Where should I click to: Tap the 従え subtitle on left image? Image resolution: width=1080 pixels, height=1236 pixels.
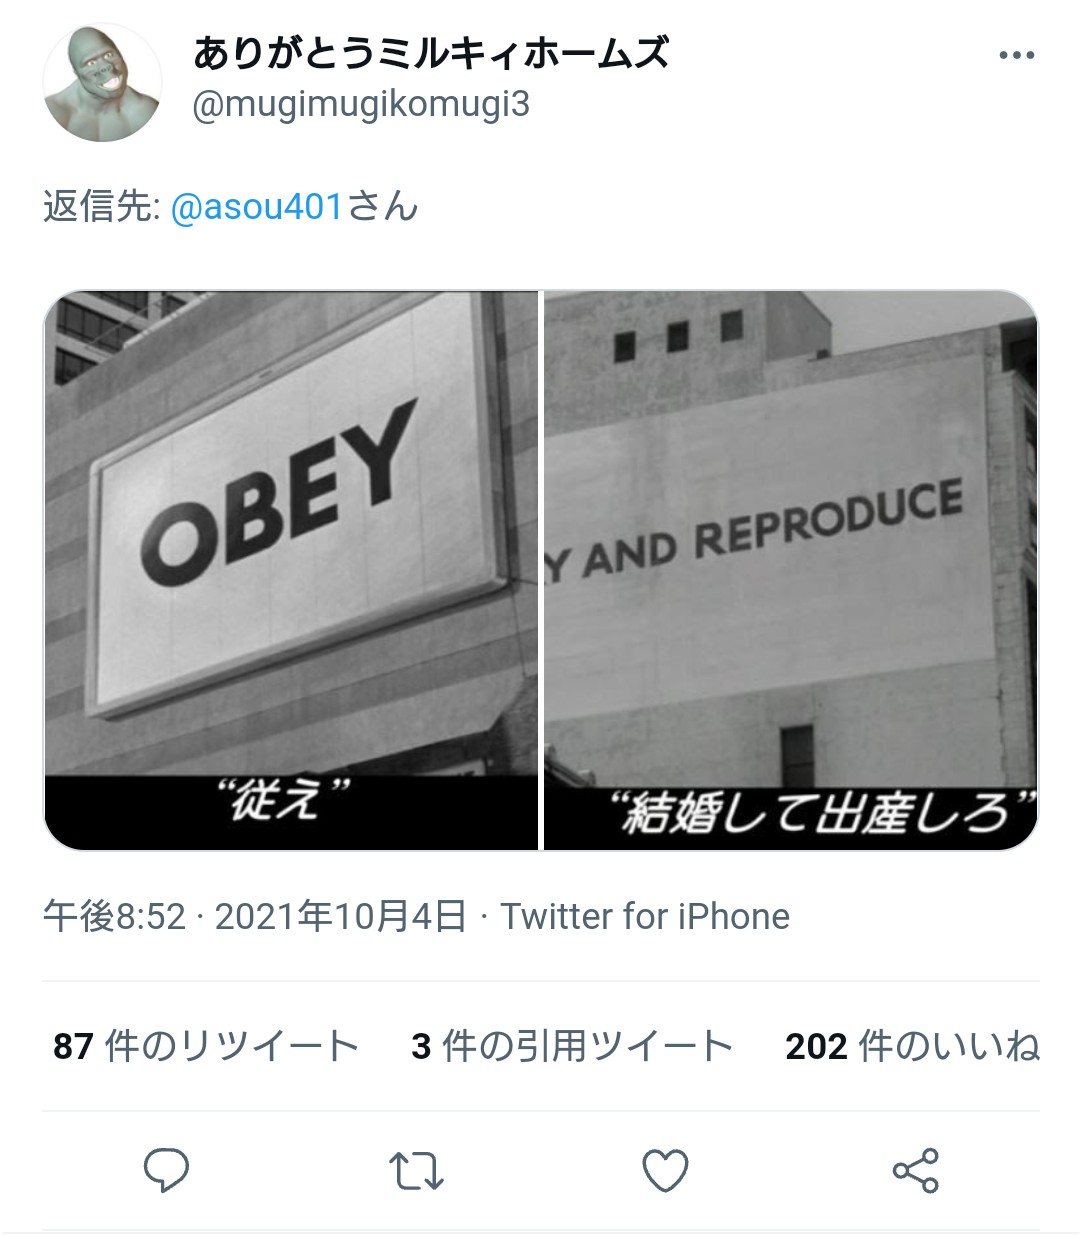(285, 801)
